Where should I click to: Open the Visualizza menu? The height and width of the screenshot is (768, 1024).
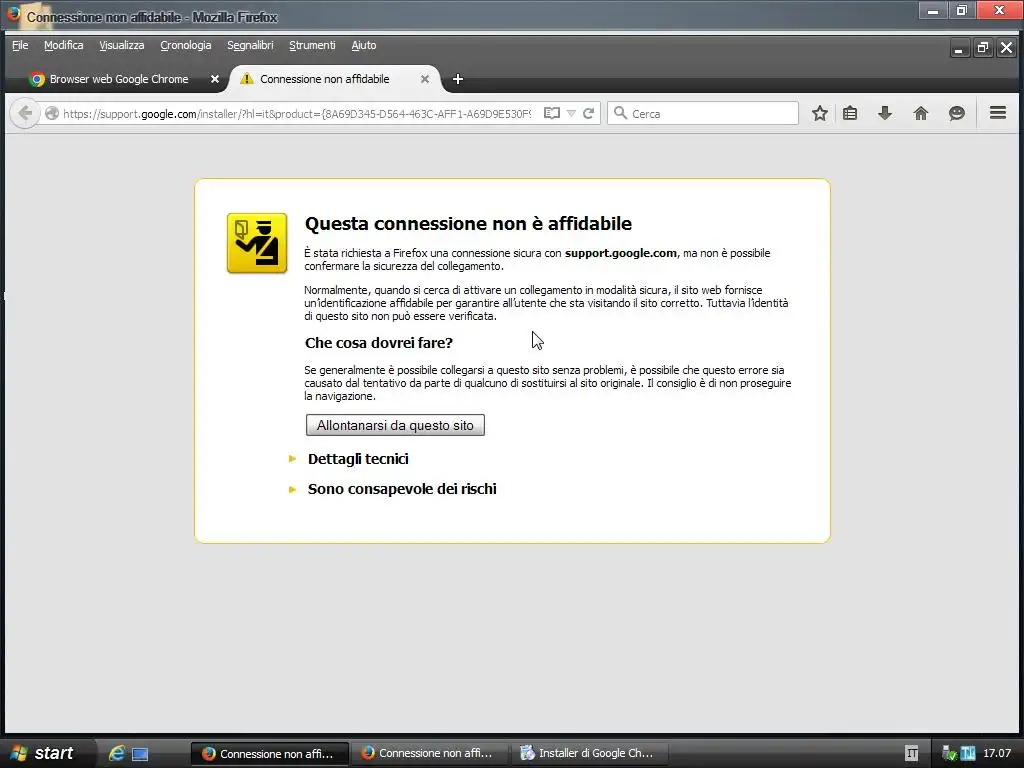121,45
